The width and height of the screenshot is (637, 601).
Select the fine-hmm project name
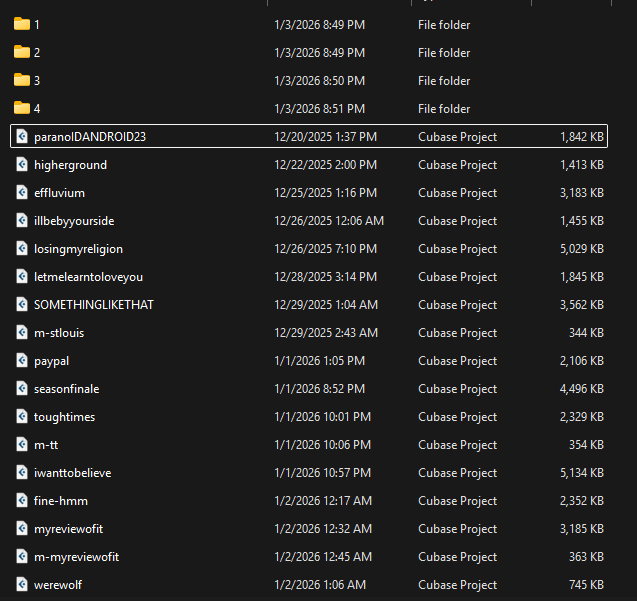point(61,501)
